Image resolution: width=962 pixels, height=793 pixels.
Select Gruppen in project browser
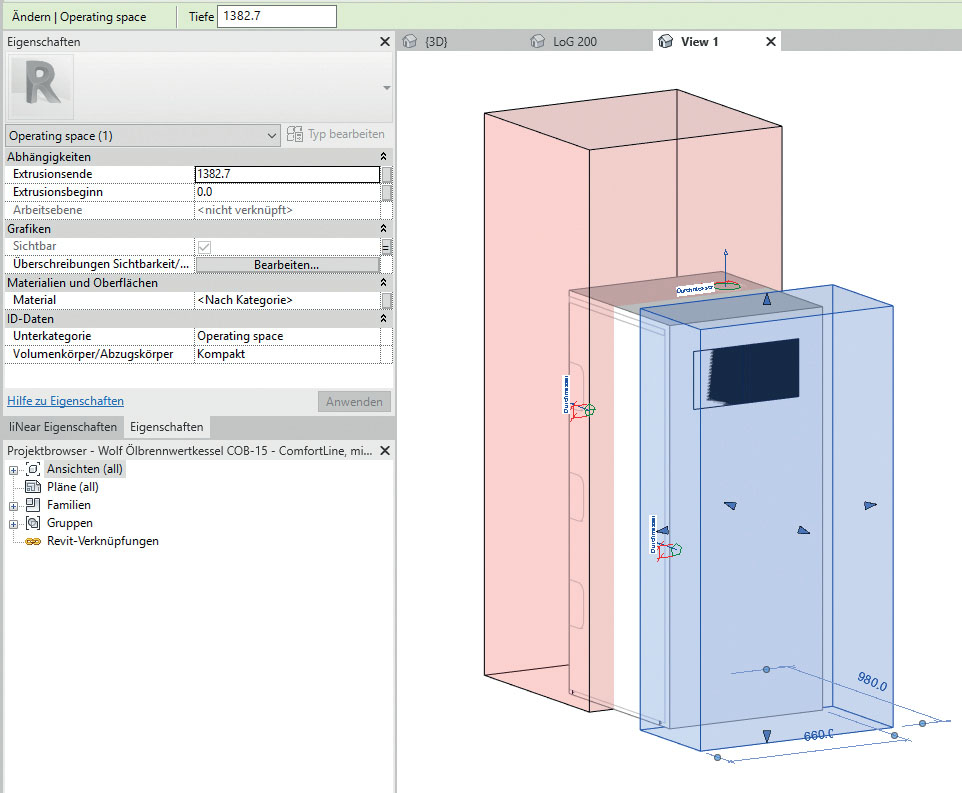coord(70,523)
